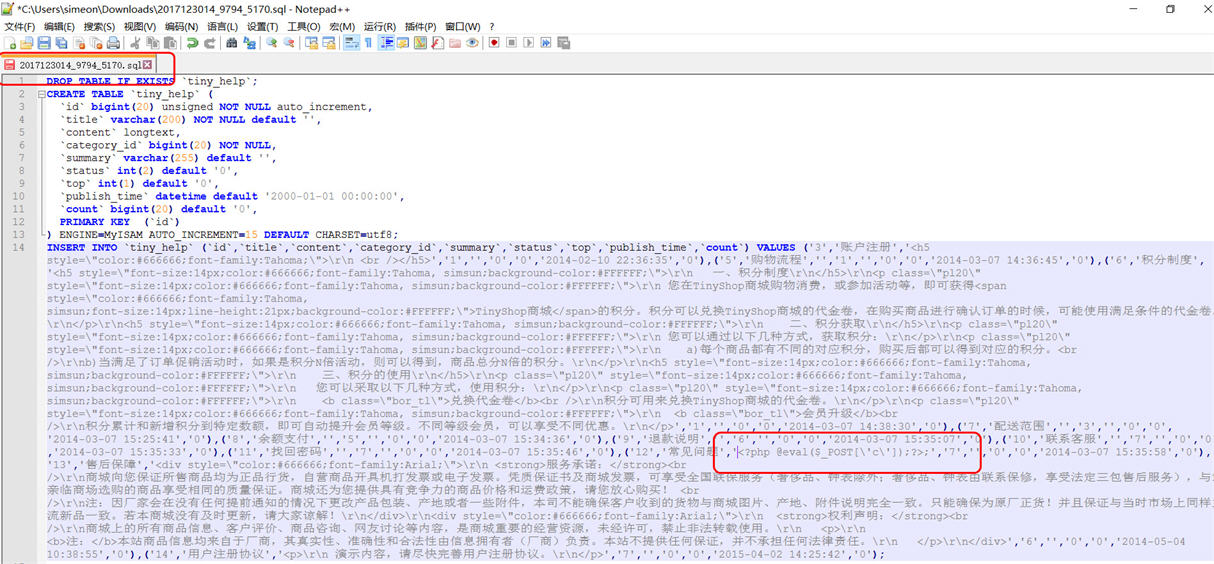Open the 编辑(E) menu
This screenshot has width=1214, height=564.
pyautogui.click(x=60, y=26)
